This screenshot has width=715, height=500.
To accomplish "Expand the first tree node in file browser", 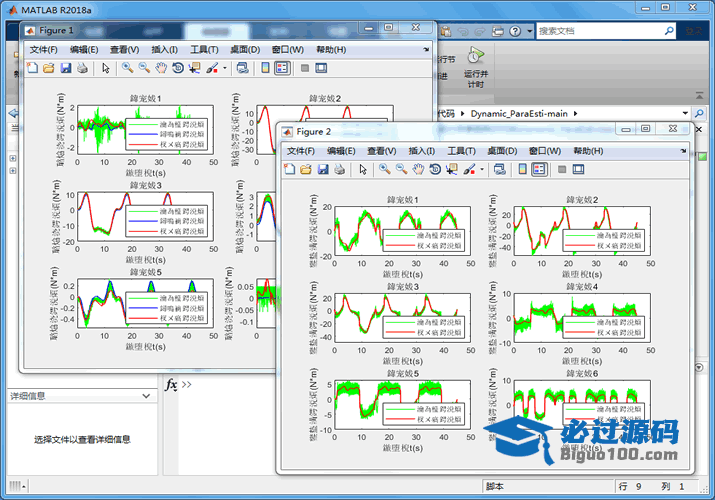I will click(x=13, y=158).
